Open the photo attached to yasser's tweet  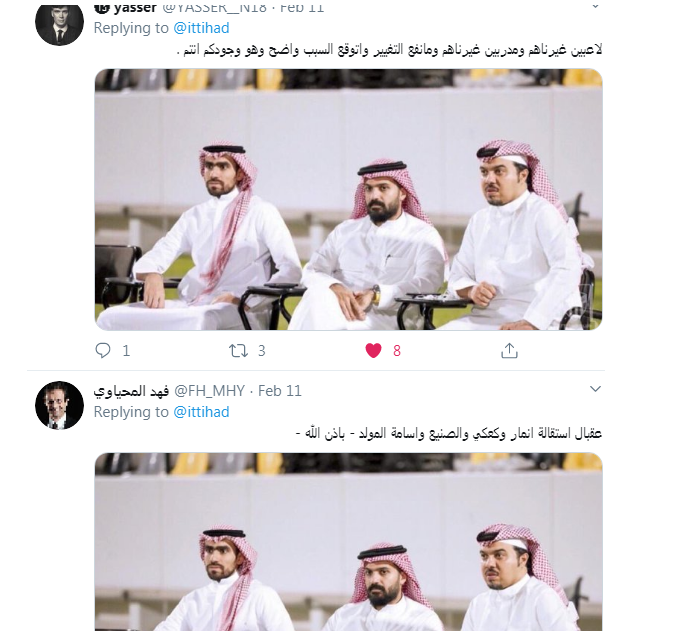click(x=348, y=199)
